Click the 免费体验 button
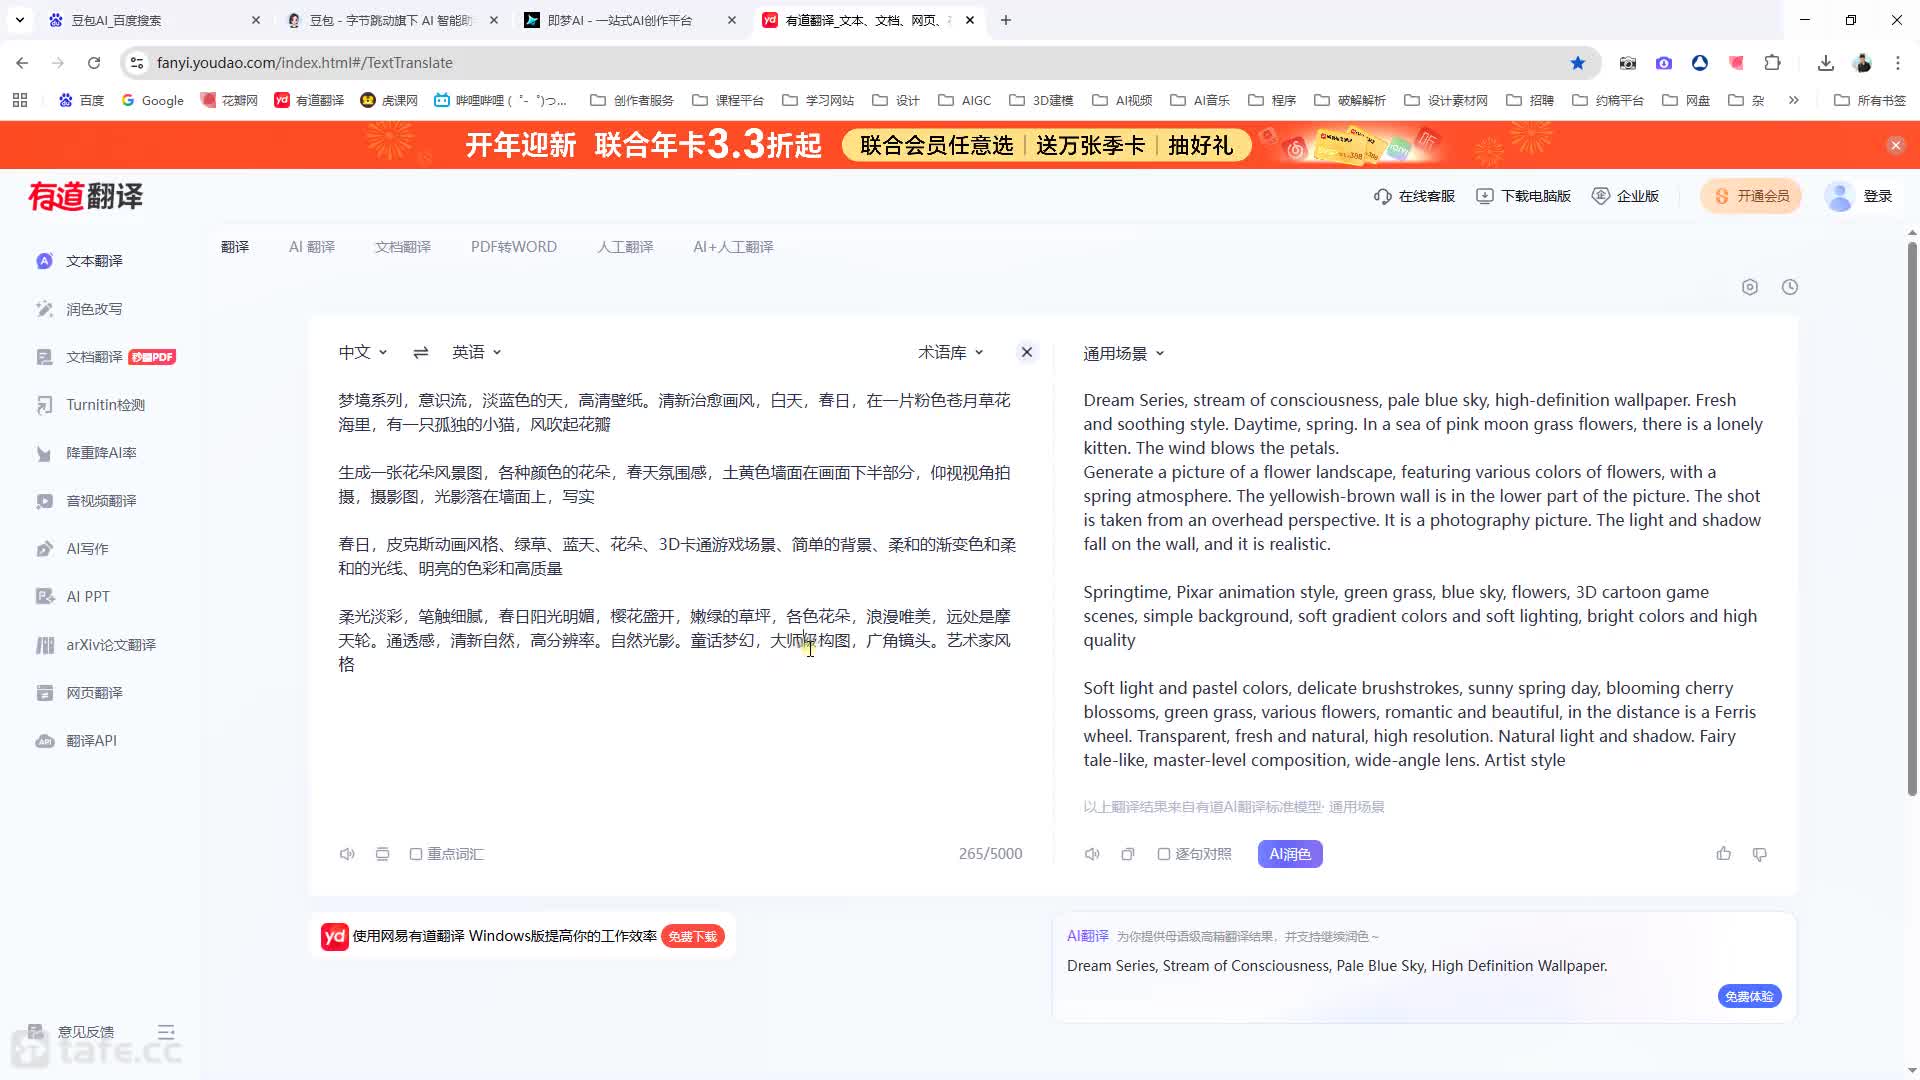The height and width of the screenshot is (1080, 1920). (x=1749, y=997)
